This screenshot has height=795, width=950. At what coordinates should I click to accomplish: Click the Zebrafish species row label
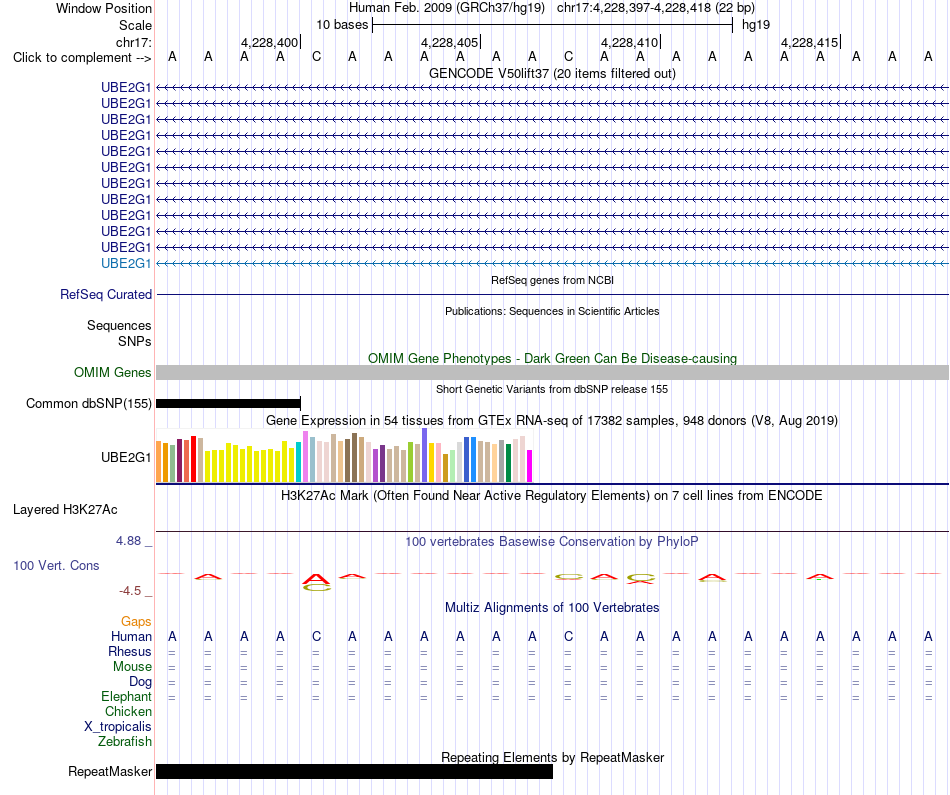tap(125, 742)
